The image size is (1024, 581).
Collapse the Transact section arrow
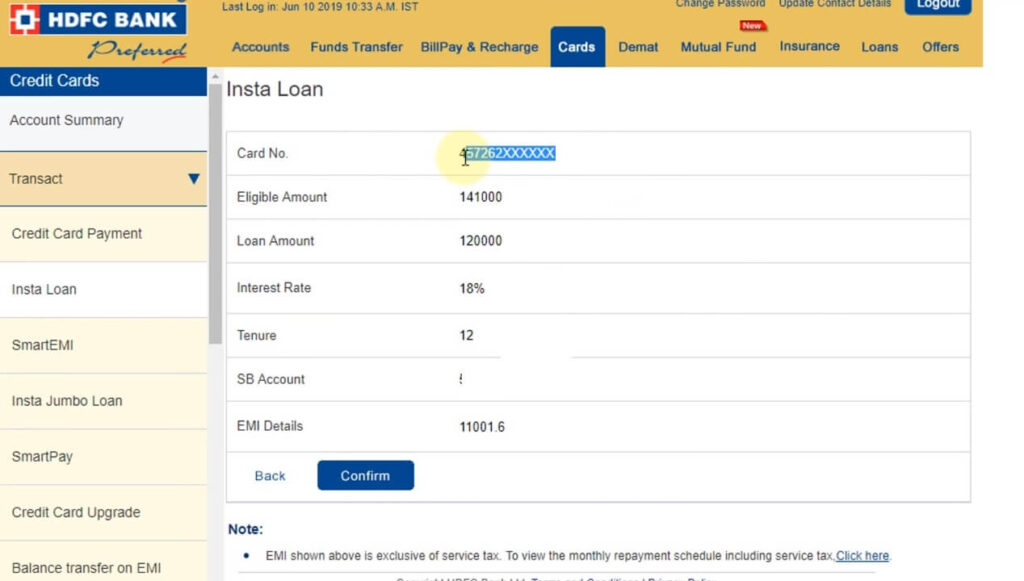(x=193, y=179)
